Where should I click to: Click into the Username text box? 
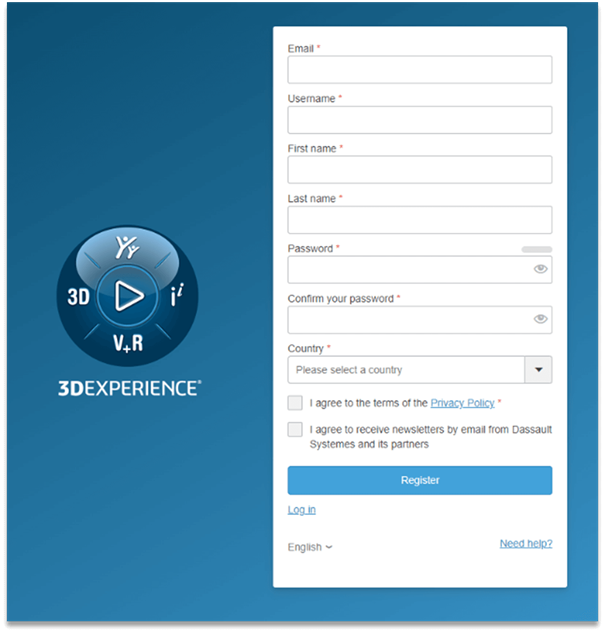click(419, 120)
